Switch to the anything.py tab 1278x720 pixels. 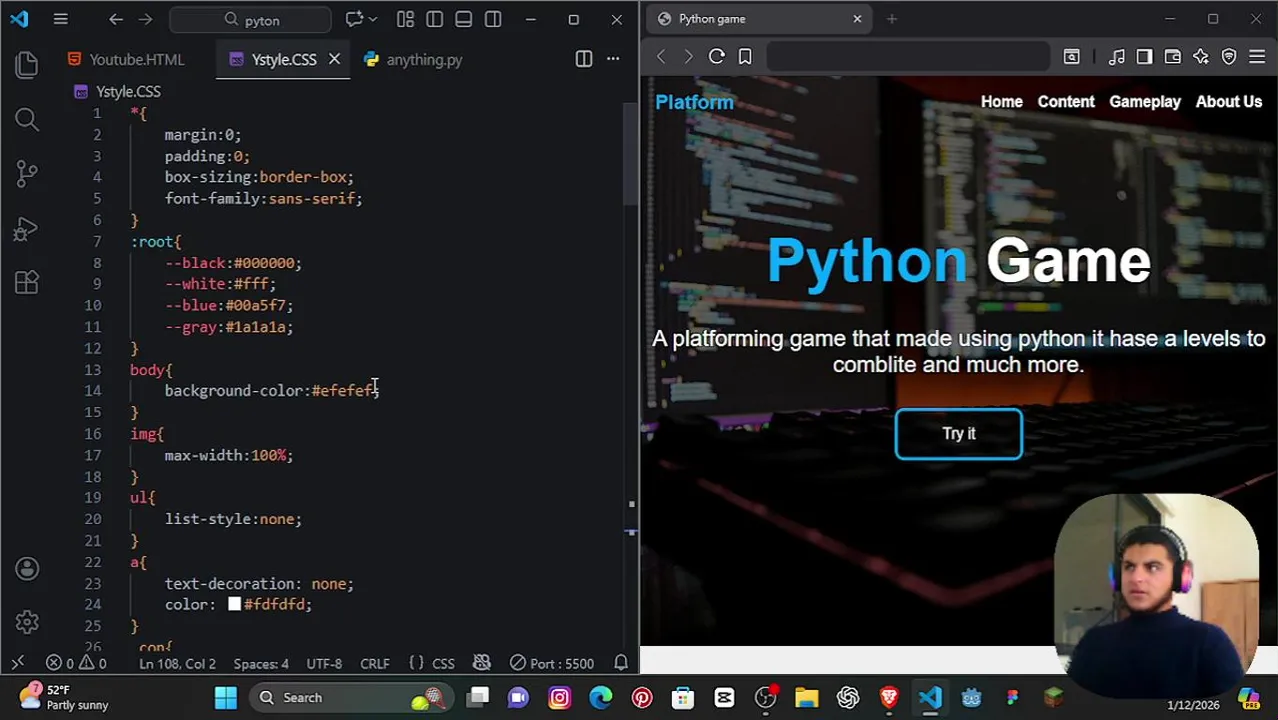click(413, 59)
